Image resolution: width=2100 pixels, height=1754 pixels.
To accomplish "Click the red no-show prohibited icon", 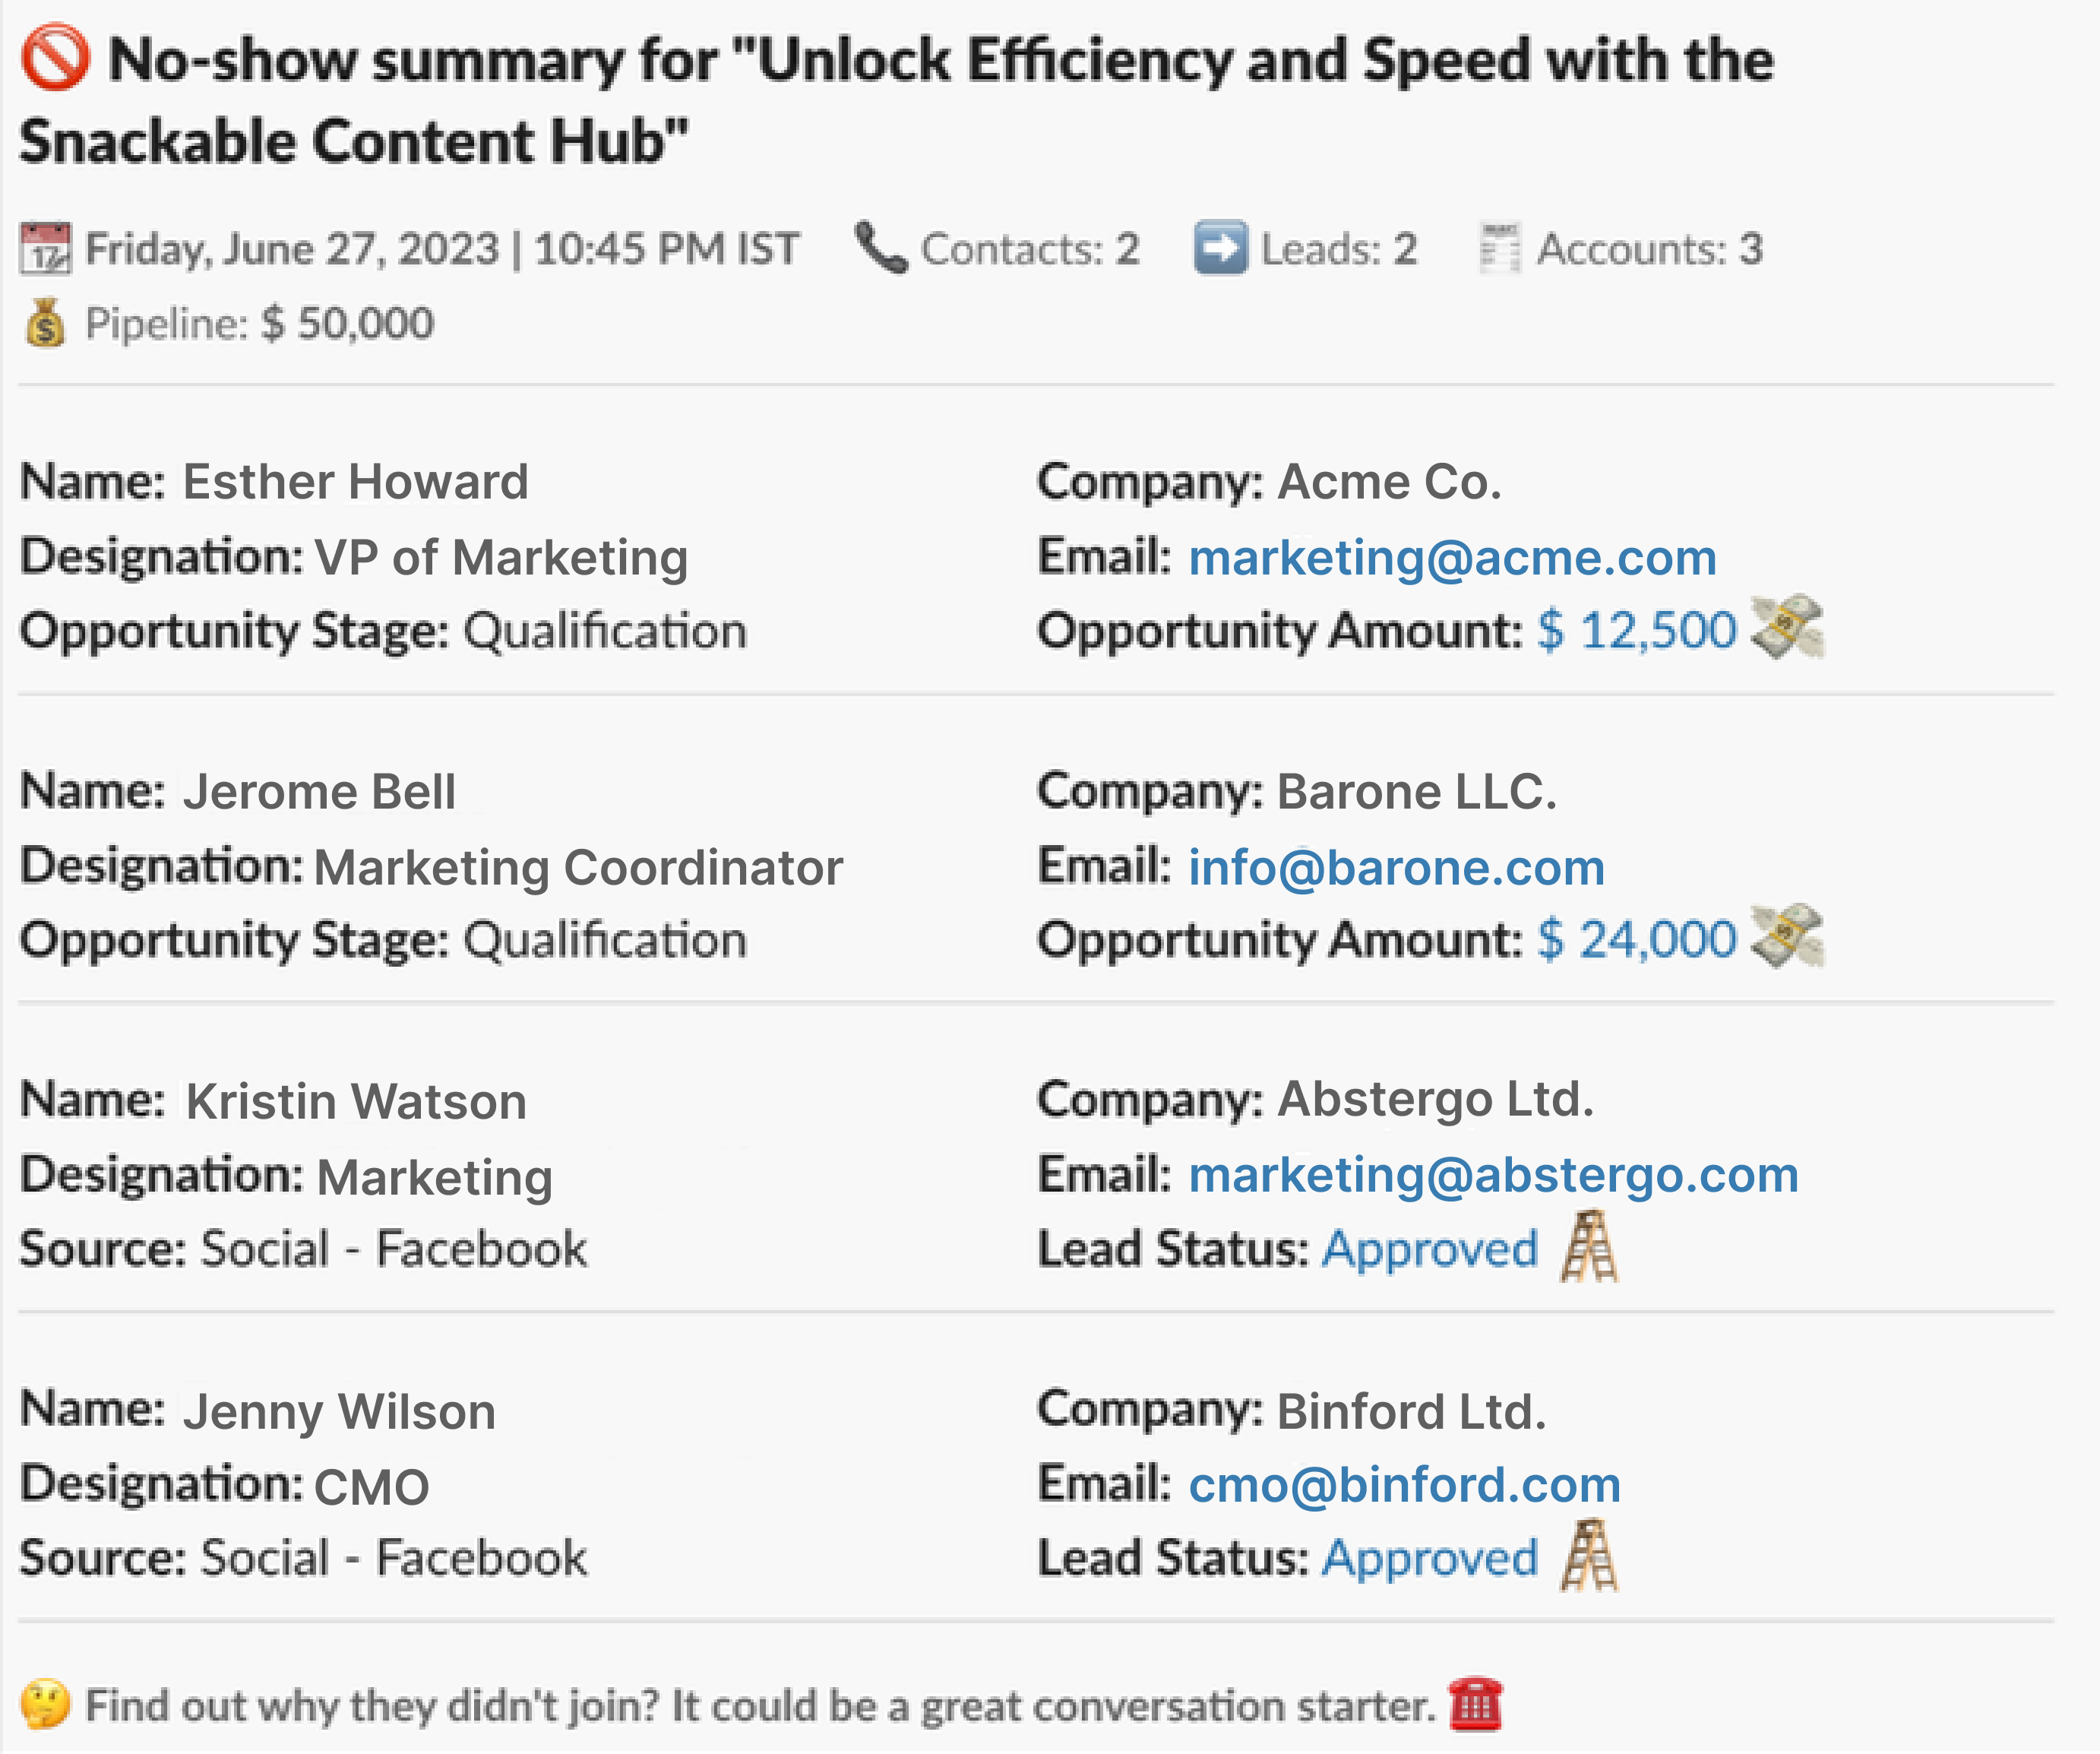I will tap(56, 58).
